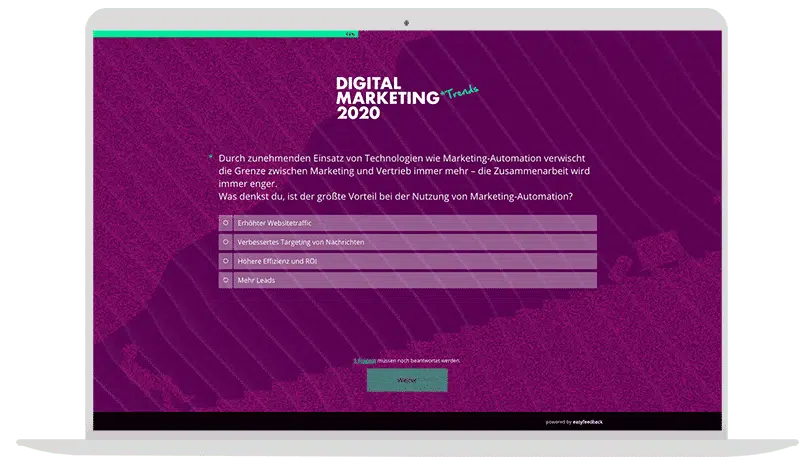Pick the Höhere Effizienz und ROI radio button
The width and height of the screenshot is (806, 470).
coord(226,261)
